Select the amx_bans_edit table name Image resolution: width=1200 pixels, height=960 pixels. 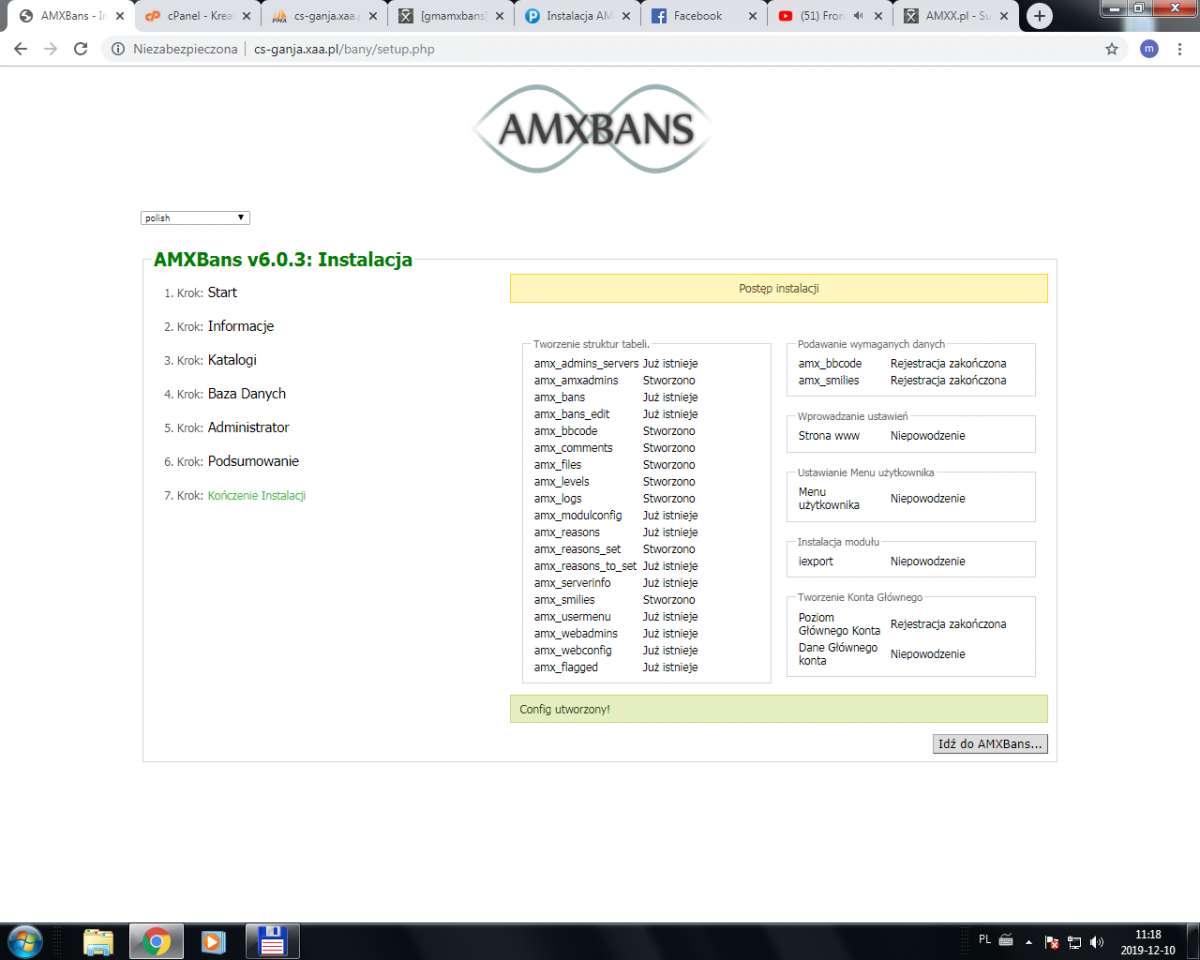572,414
